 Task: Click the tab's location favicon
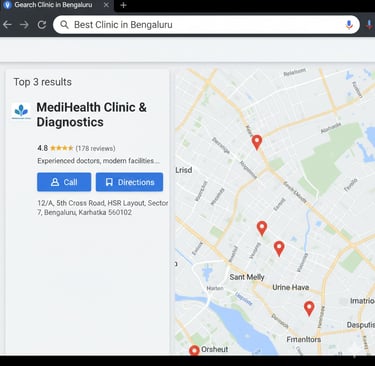pyautogui.click(x=7, y=5)
